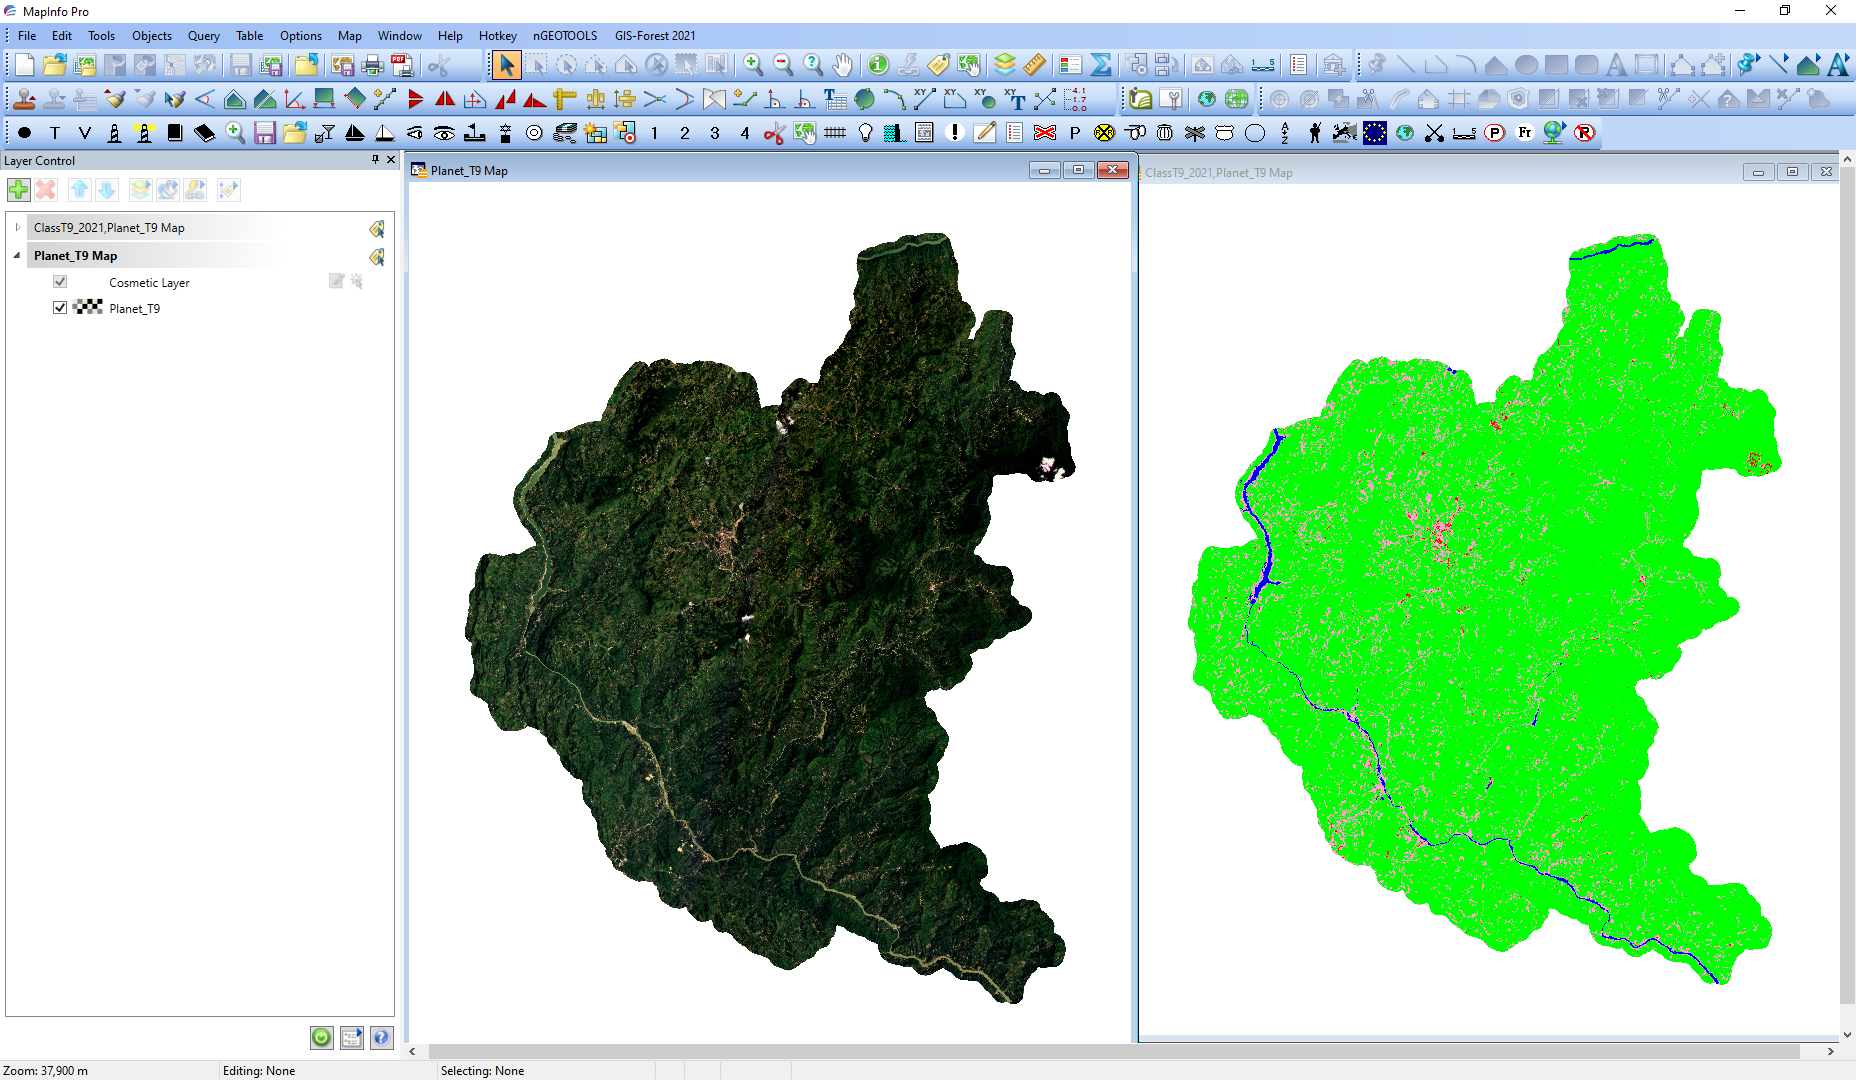
Task: Activate the Zoom-out magnifier tool
Action: click(783, 65)
